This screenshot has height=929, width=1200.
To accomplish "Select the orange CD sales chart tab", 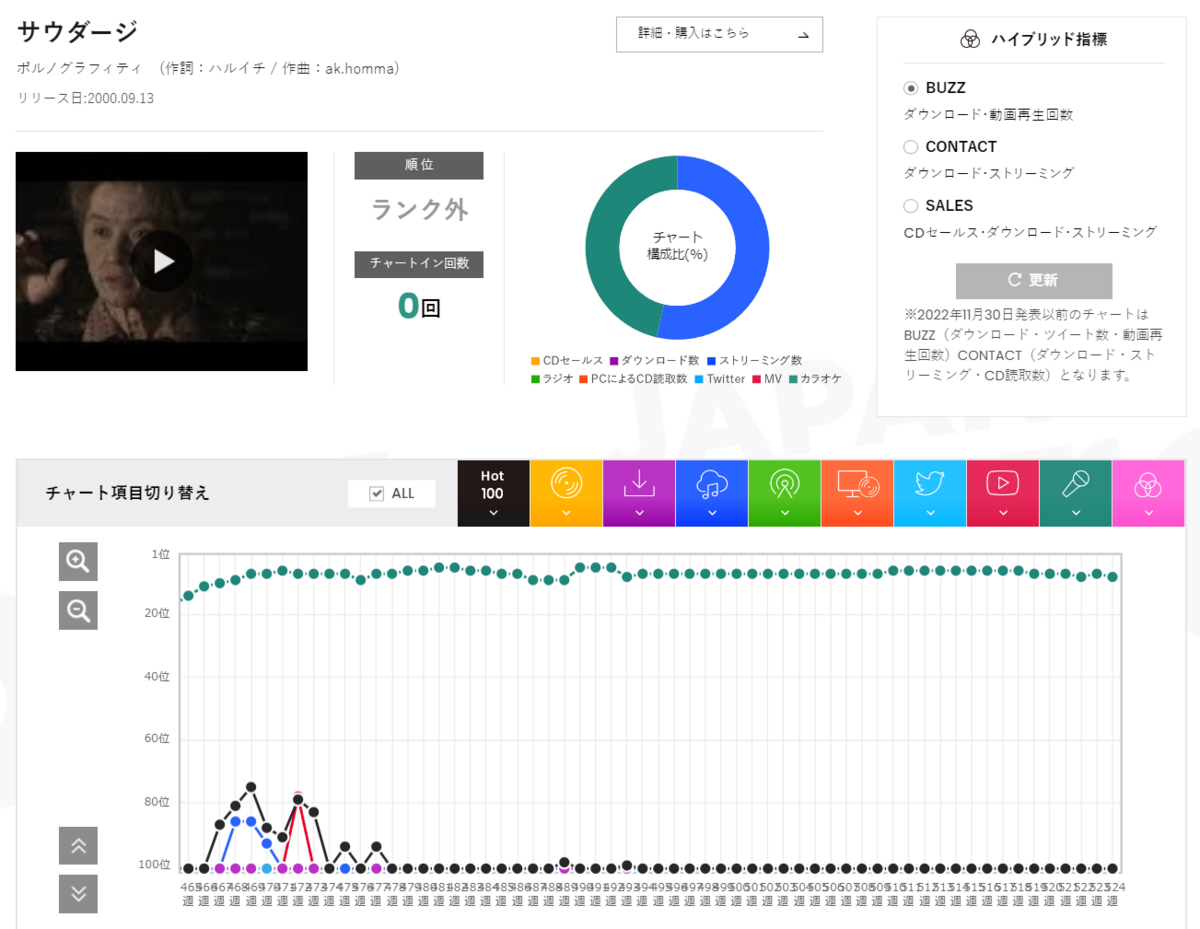I will point(566,493).
